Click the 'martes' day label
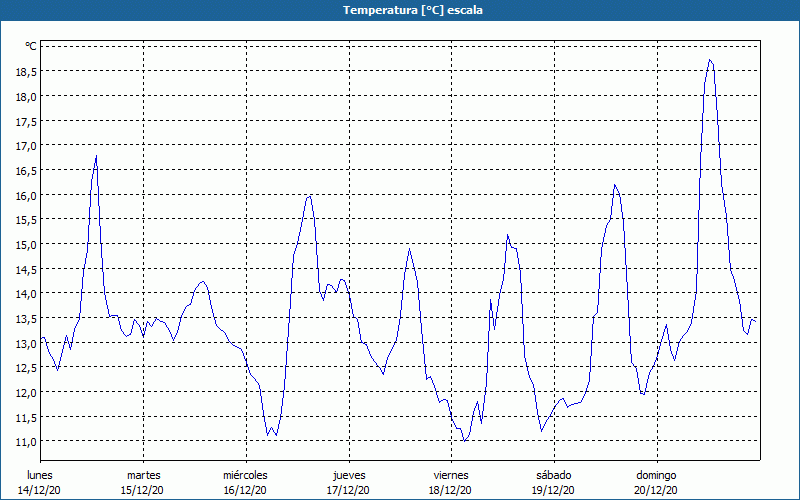 144,475
